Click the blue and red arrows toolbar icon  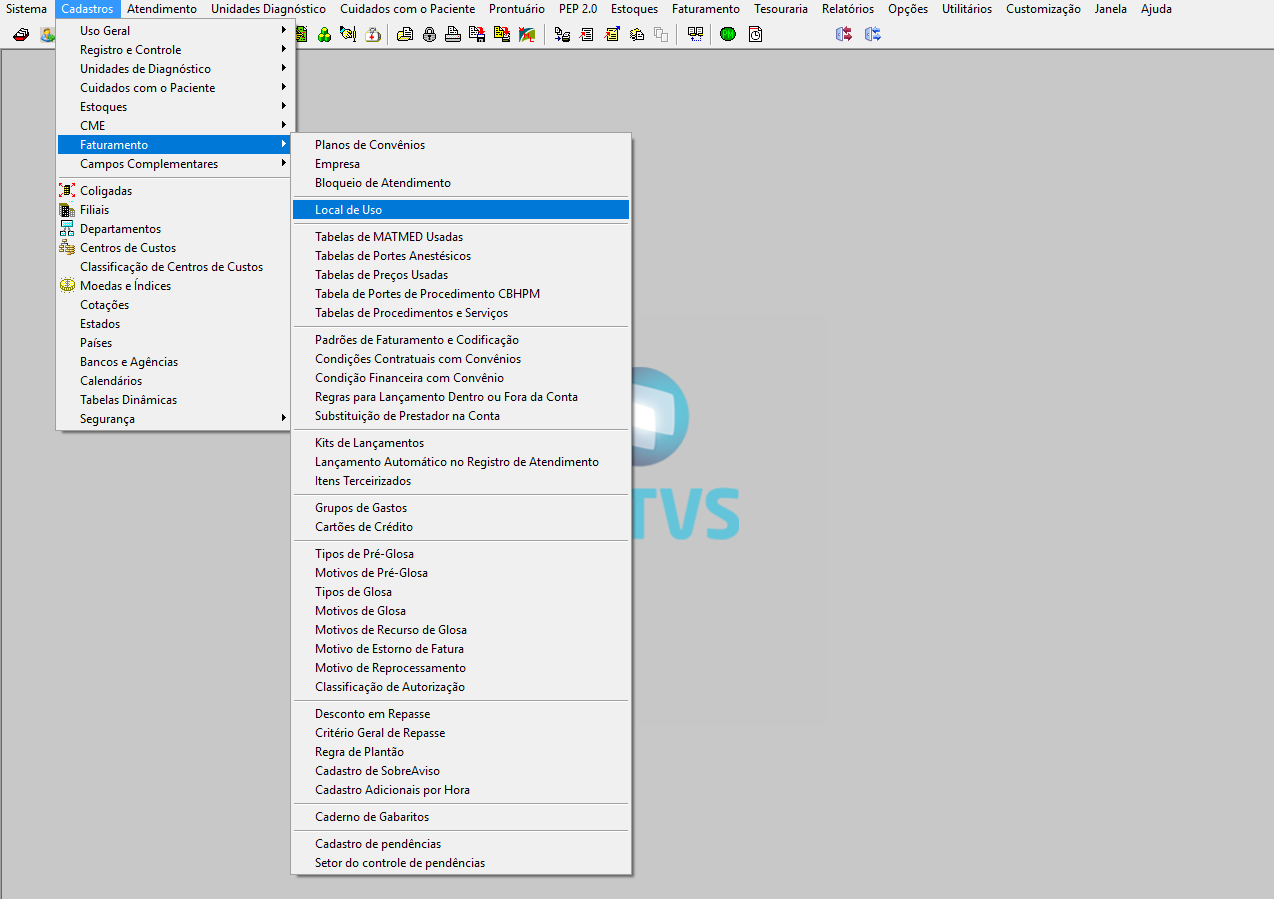coord(844,34)
